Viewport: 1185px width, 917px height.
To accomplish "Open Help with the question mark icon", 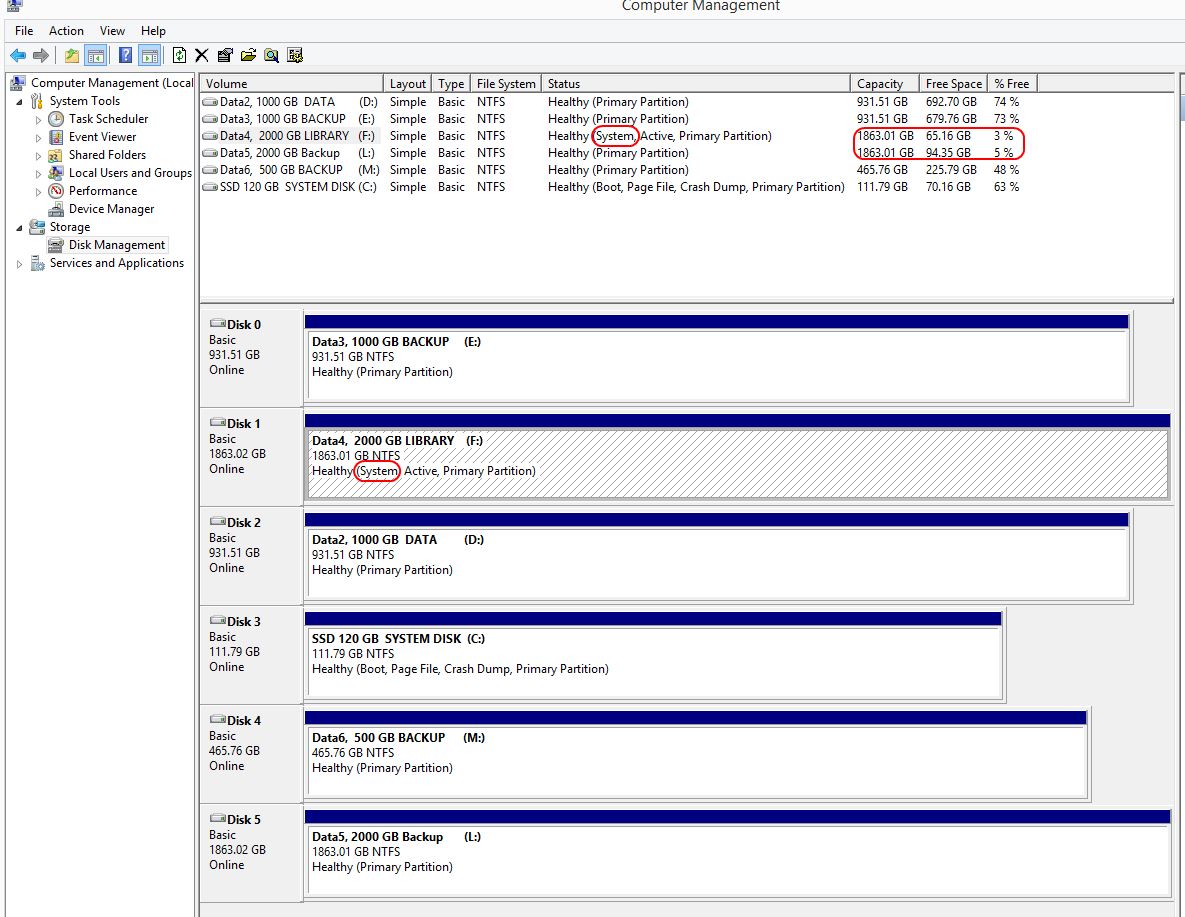I will [x=126, y=55].
